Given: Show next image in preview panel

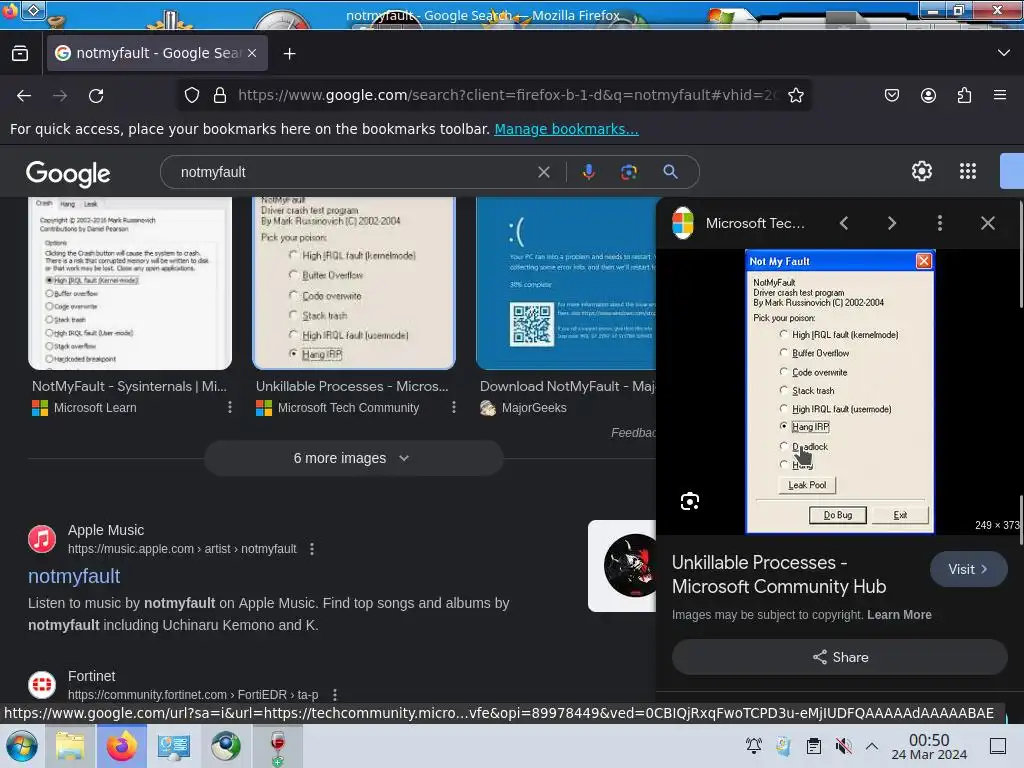Looking at the screenshot, I should point(891,223).
